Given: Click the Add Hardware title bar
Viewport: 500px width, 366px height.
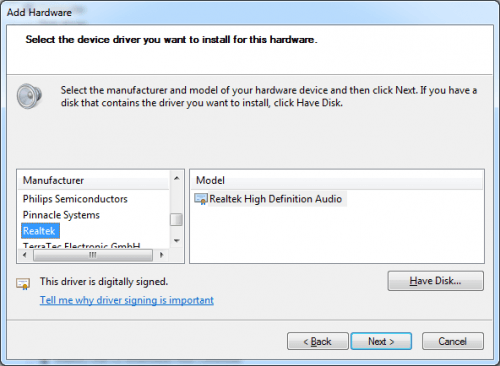Looking at the screenshot, I should [x=250, y=12].
